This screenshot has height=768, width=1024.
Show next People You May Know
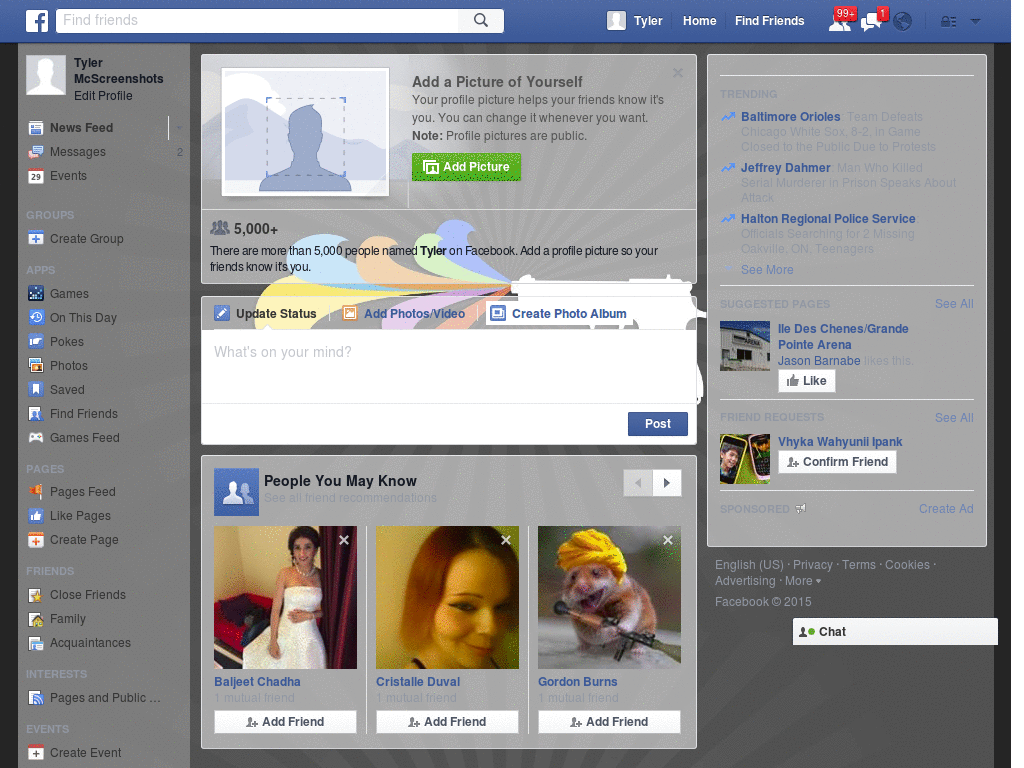[667, 483]
